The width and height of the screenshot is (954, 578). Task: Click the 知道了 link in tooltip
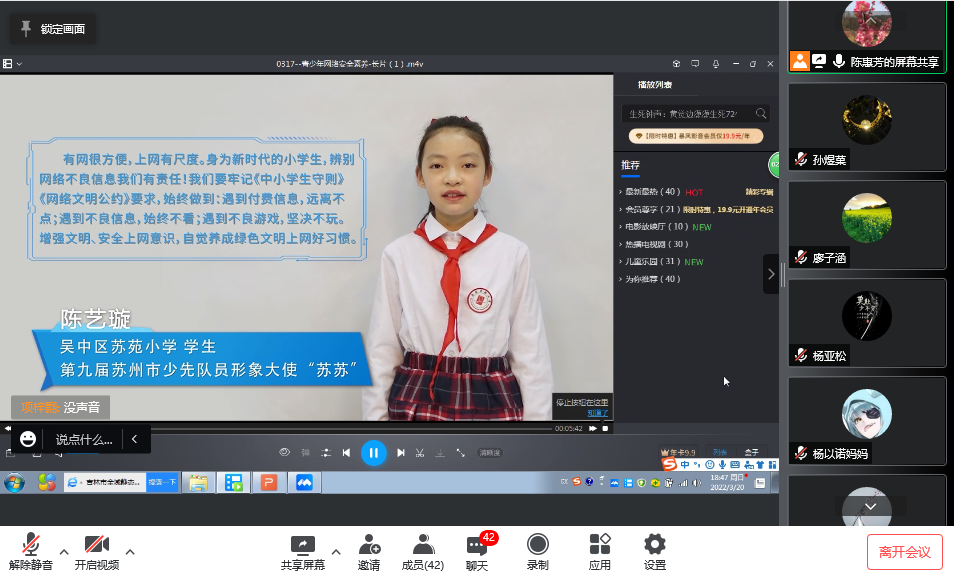click(597, 413)
